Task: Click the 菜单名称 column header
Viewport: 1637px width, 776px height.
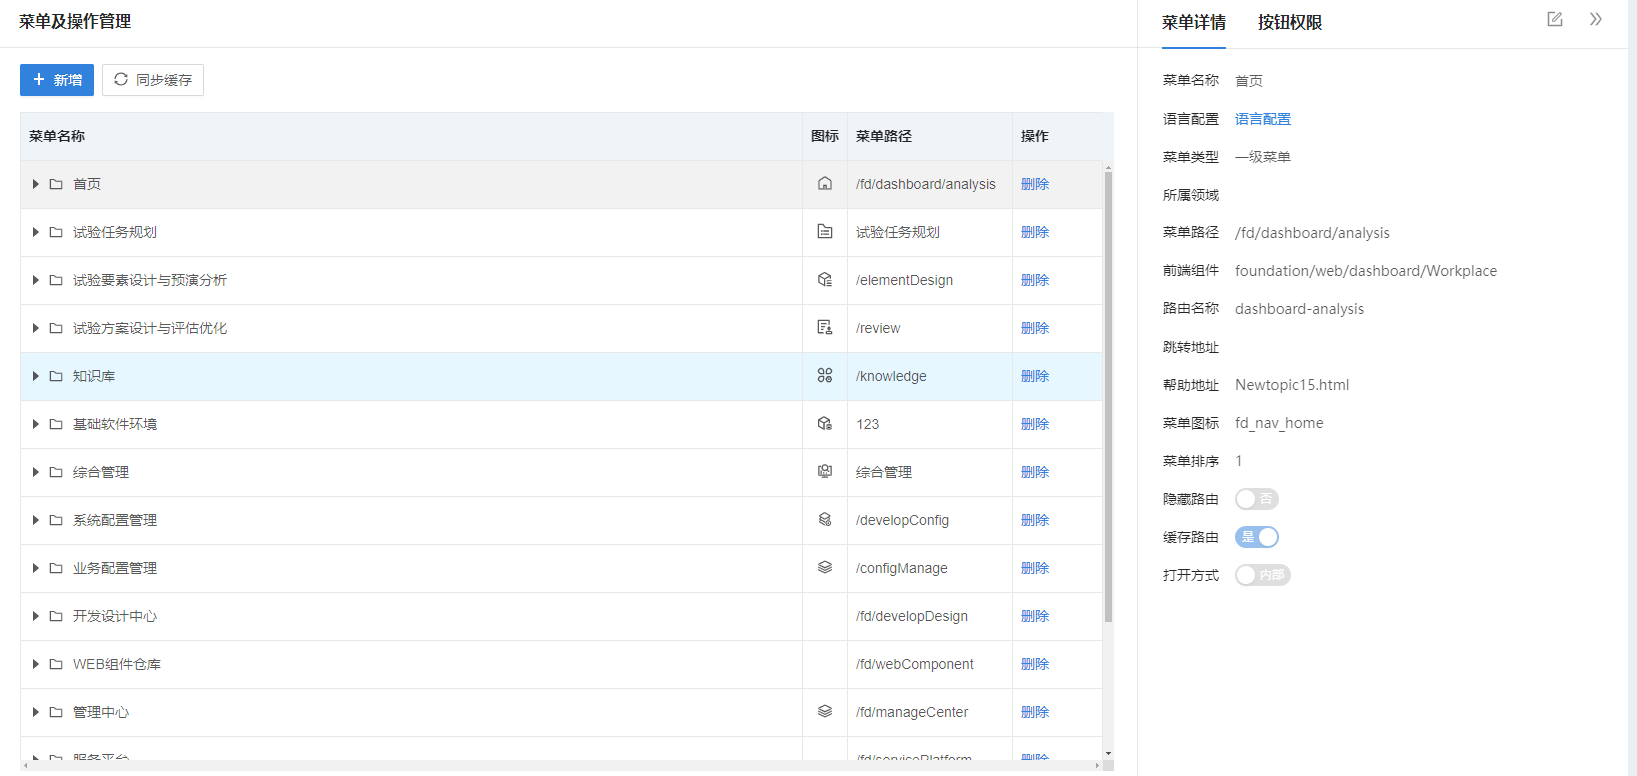Action: click(x=411, y=136)
